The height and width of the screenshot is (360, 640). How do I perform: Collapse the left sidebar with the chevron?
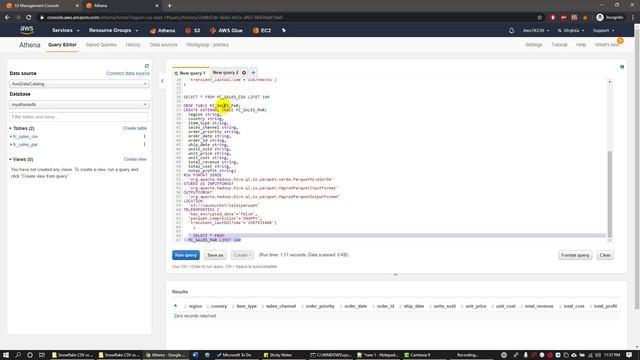(162, 81)
